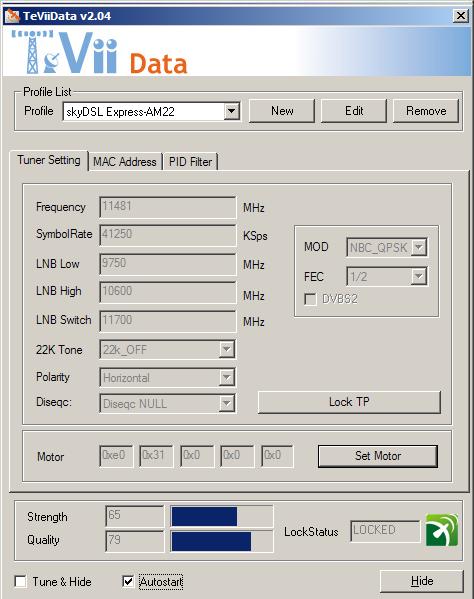
Task: Switch to the MAC Address tab
Action: click(125, 162)
